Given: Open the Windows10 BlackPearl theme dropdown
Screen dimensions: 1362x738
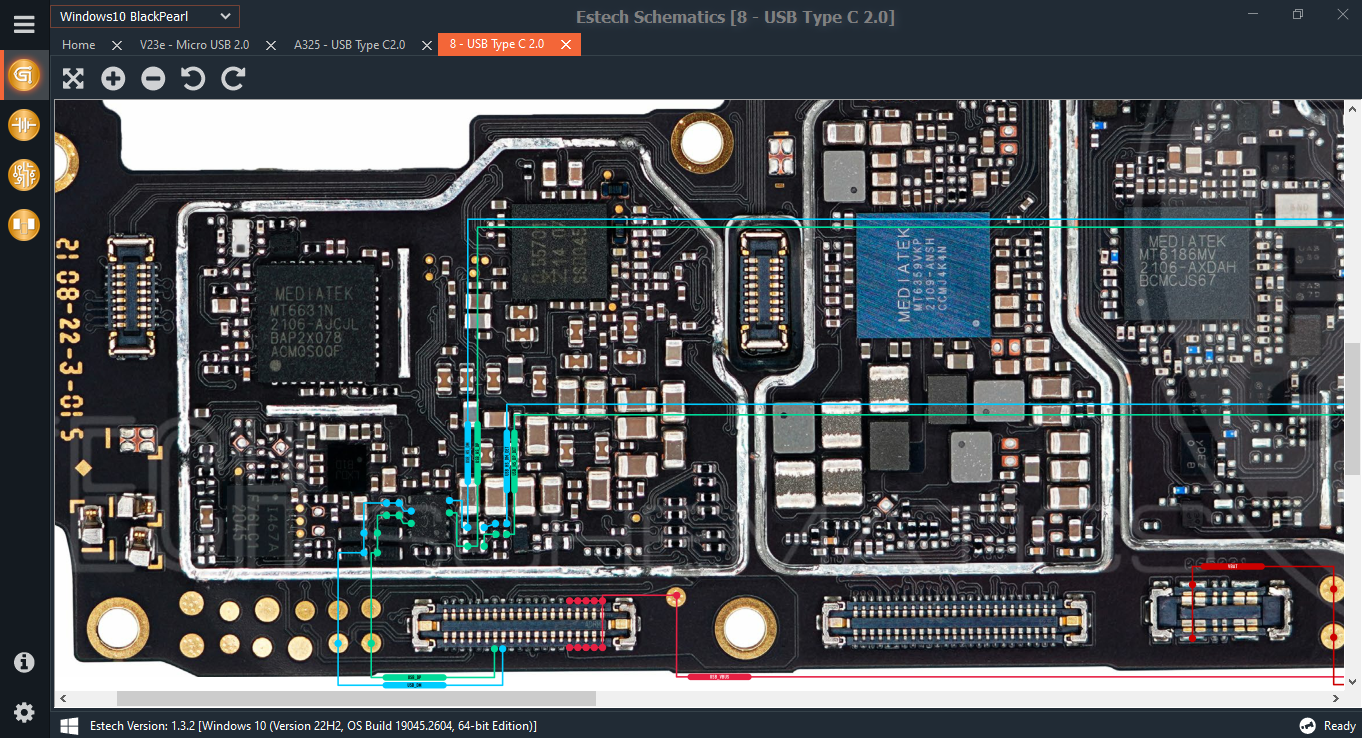Looking at the screenshot, I should click(x=145, y=16).
